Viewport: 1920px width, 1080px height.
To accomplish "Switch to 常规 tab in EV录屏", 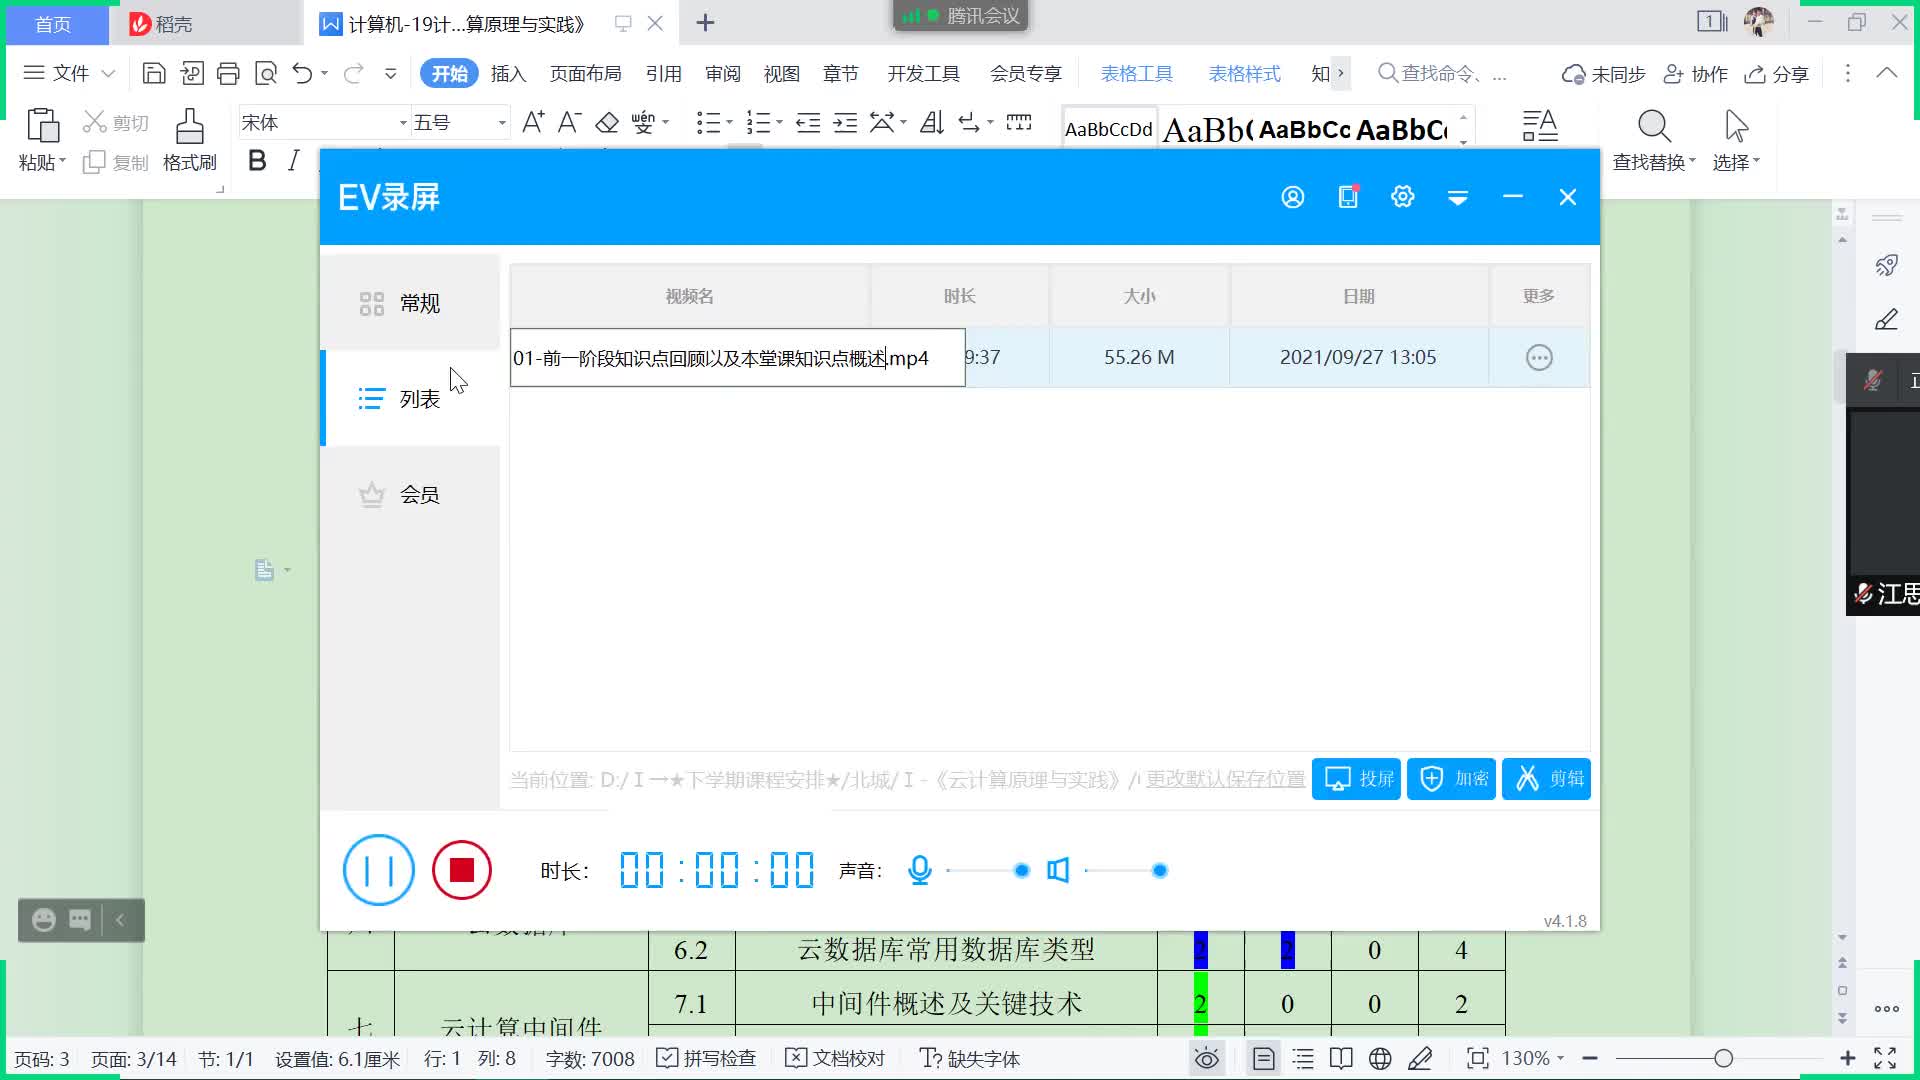I will (x=410, y=303).
